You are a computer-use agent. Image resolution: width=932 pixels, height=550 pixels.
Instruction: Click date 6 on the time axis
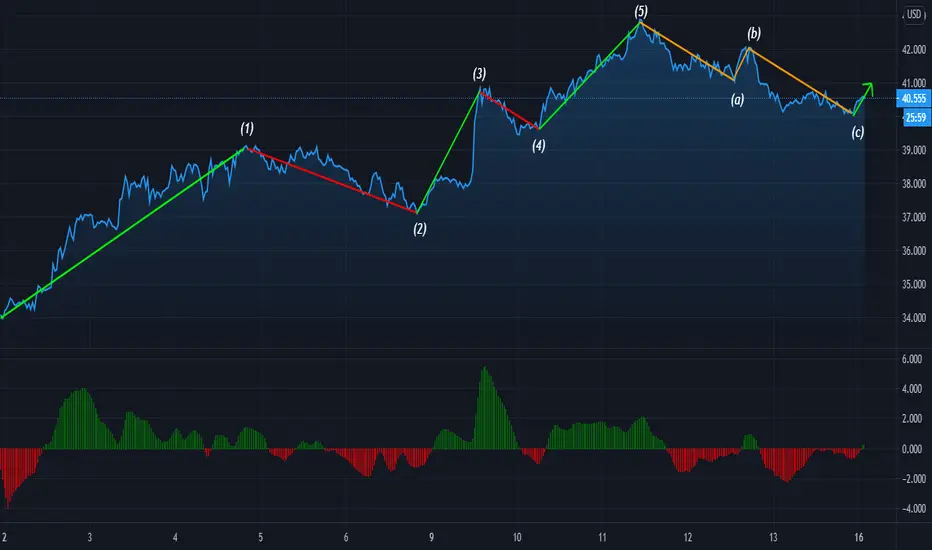tap(346, 538)
